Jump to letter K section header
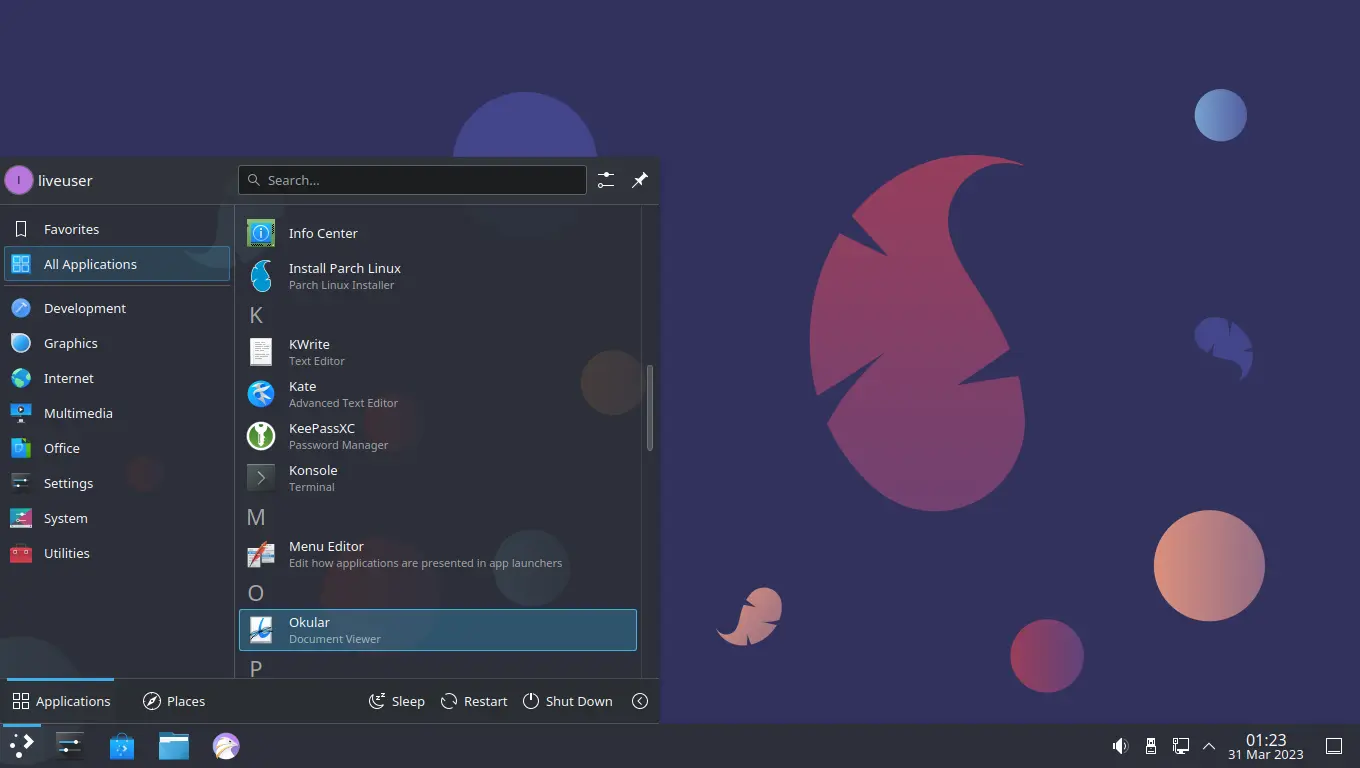The width and height of the screenshot is (1360, 768). 256,315
